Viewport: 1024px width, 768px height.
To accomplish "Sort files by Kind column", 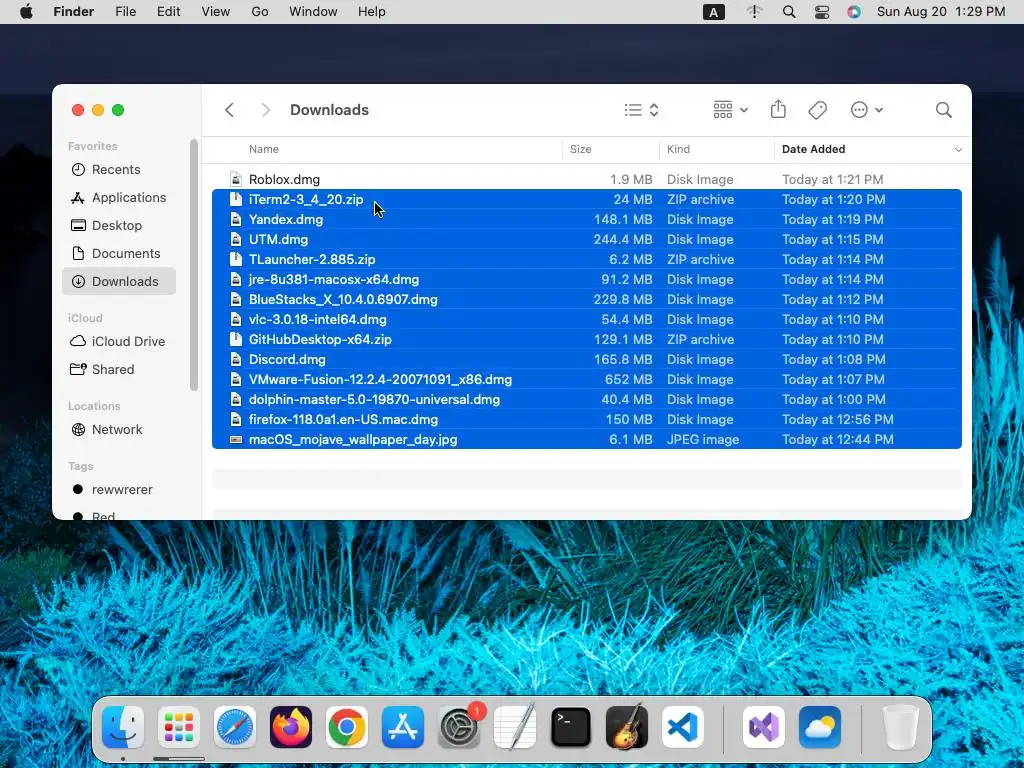I will tap(679, 150).
